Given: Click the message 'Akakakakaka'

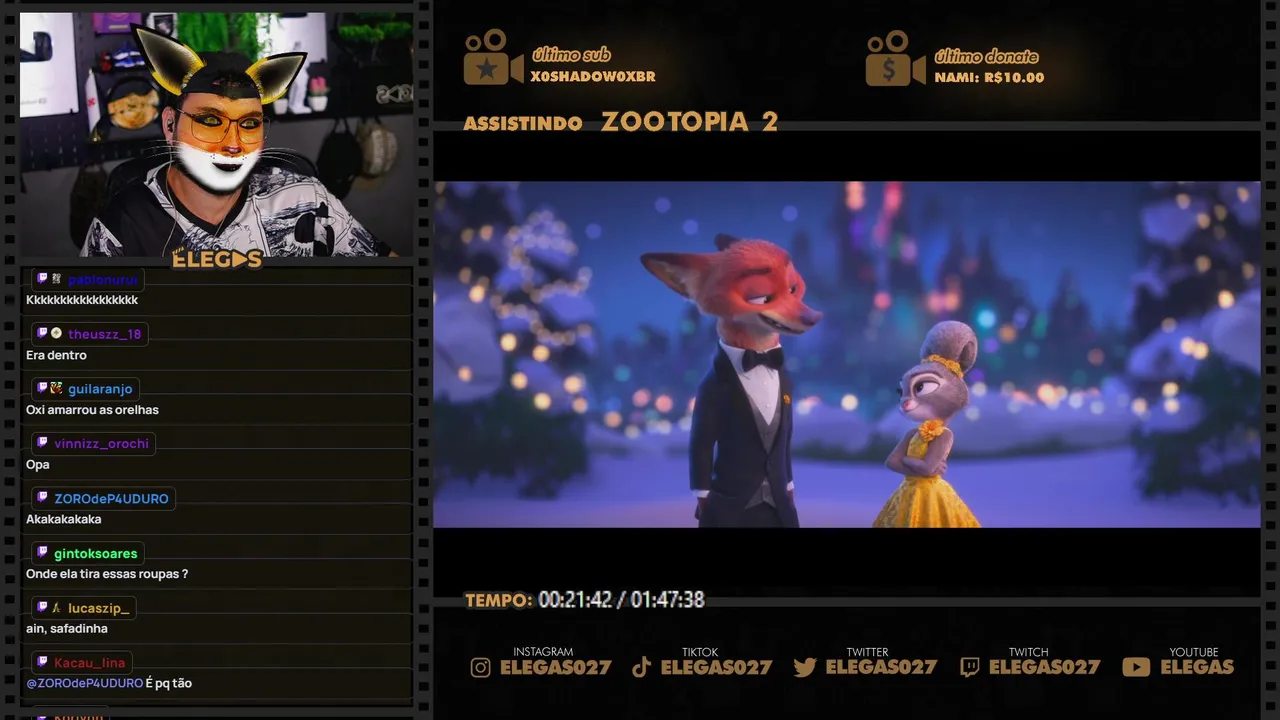Looking at the screenshot, I should [x=64, y=519].
